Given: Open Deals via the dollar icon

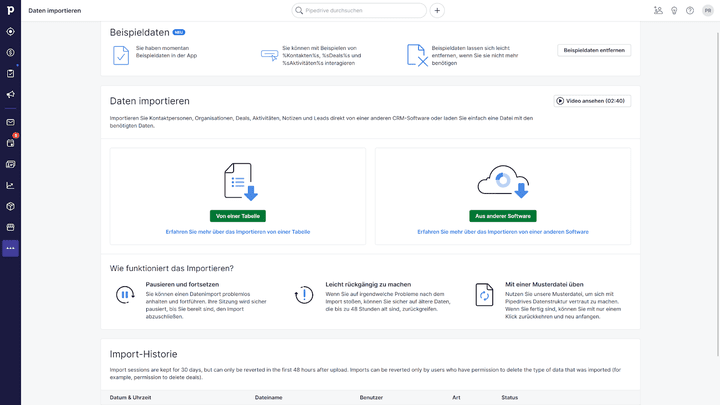Looking at the screenshot, I should (10, 52).
